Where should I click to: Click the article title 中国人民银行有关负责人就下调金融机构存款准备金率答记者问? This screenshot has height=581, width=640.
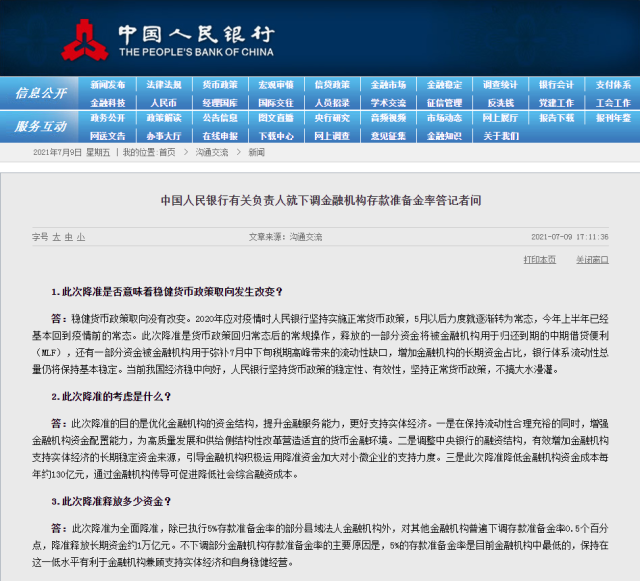pyautogui.click(x=321, y=200)
